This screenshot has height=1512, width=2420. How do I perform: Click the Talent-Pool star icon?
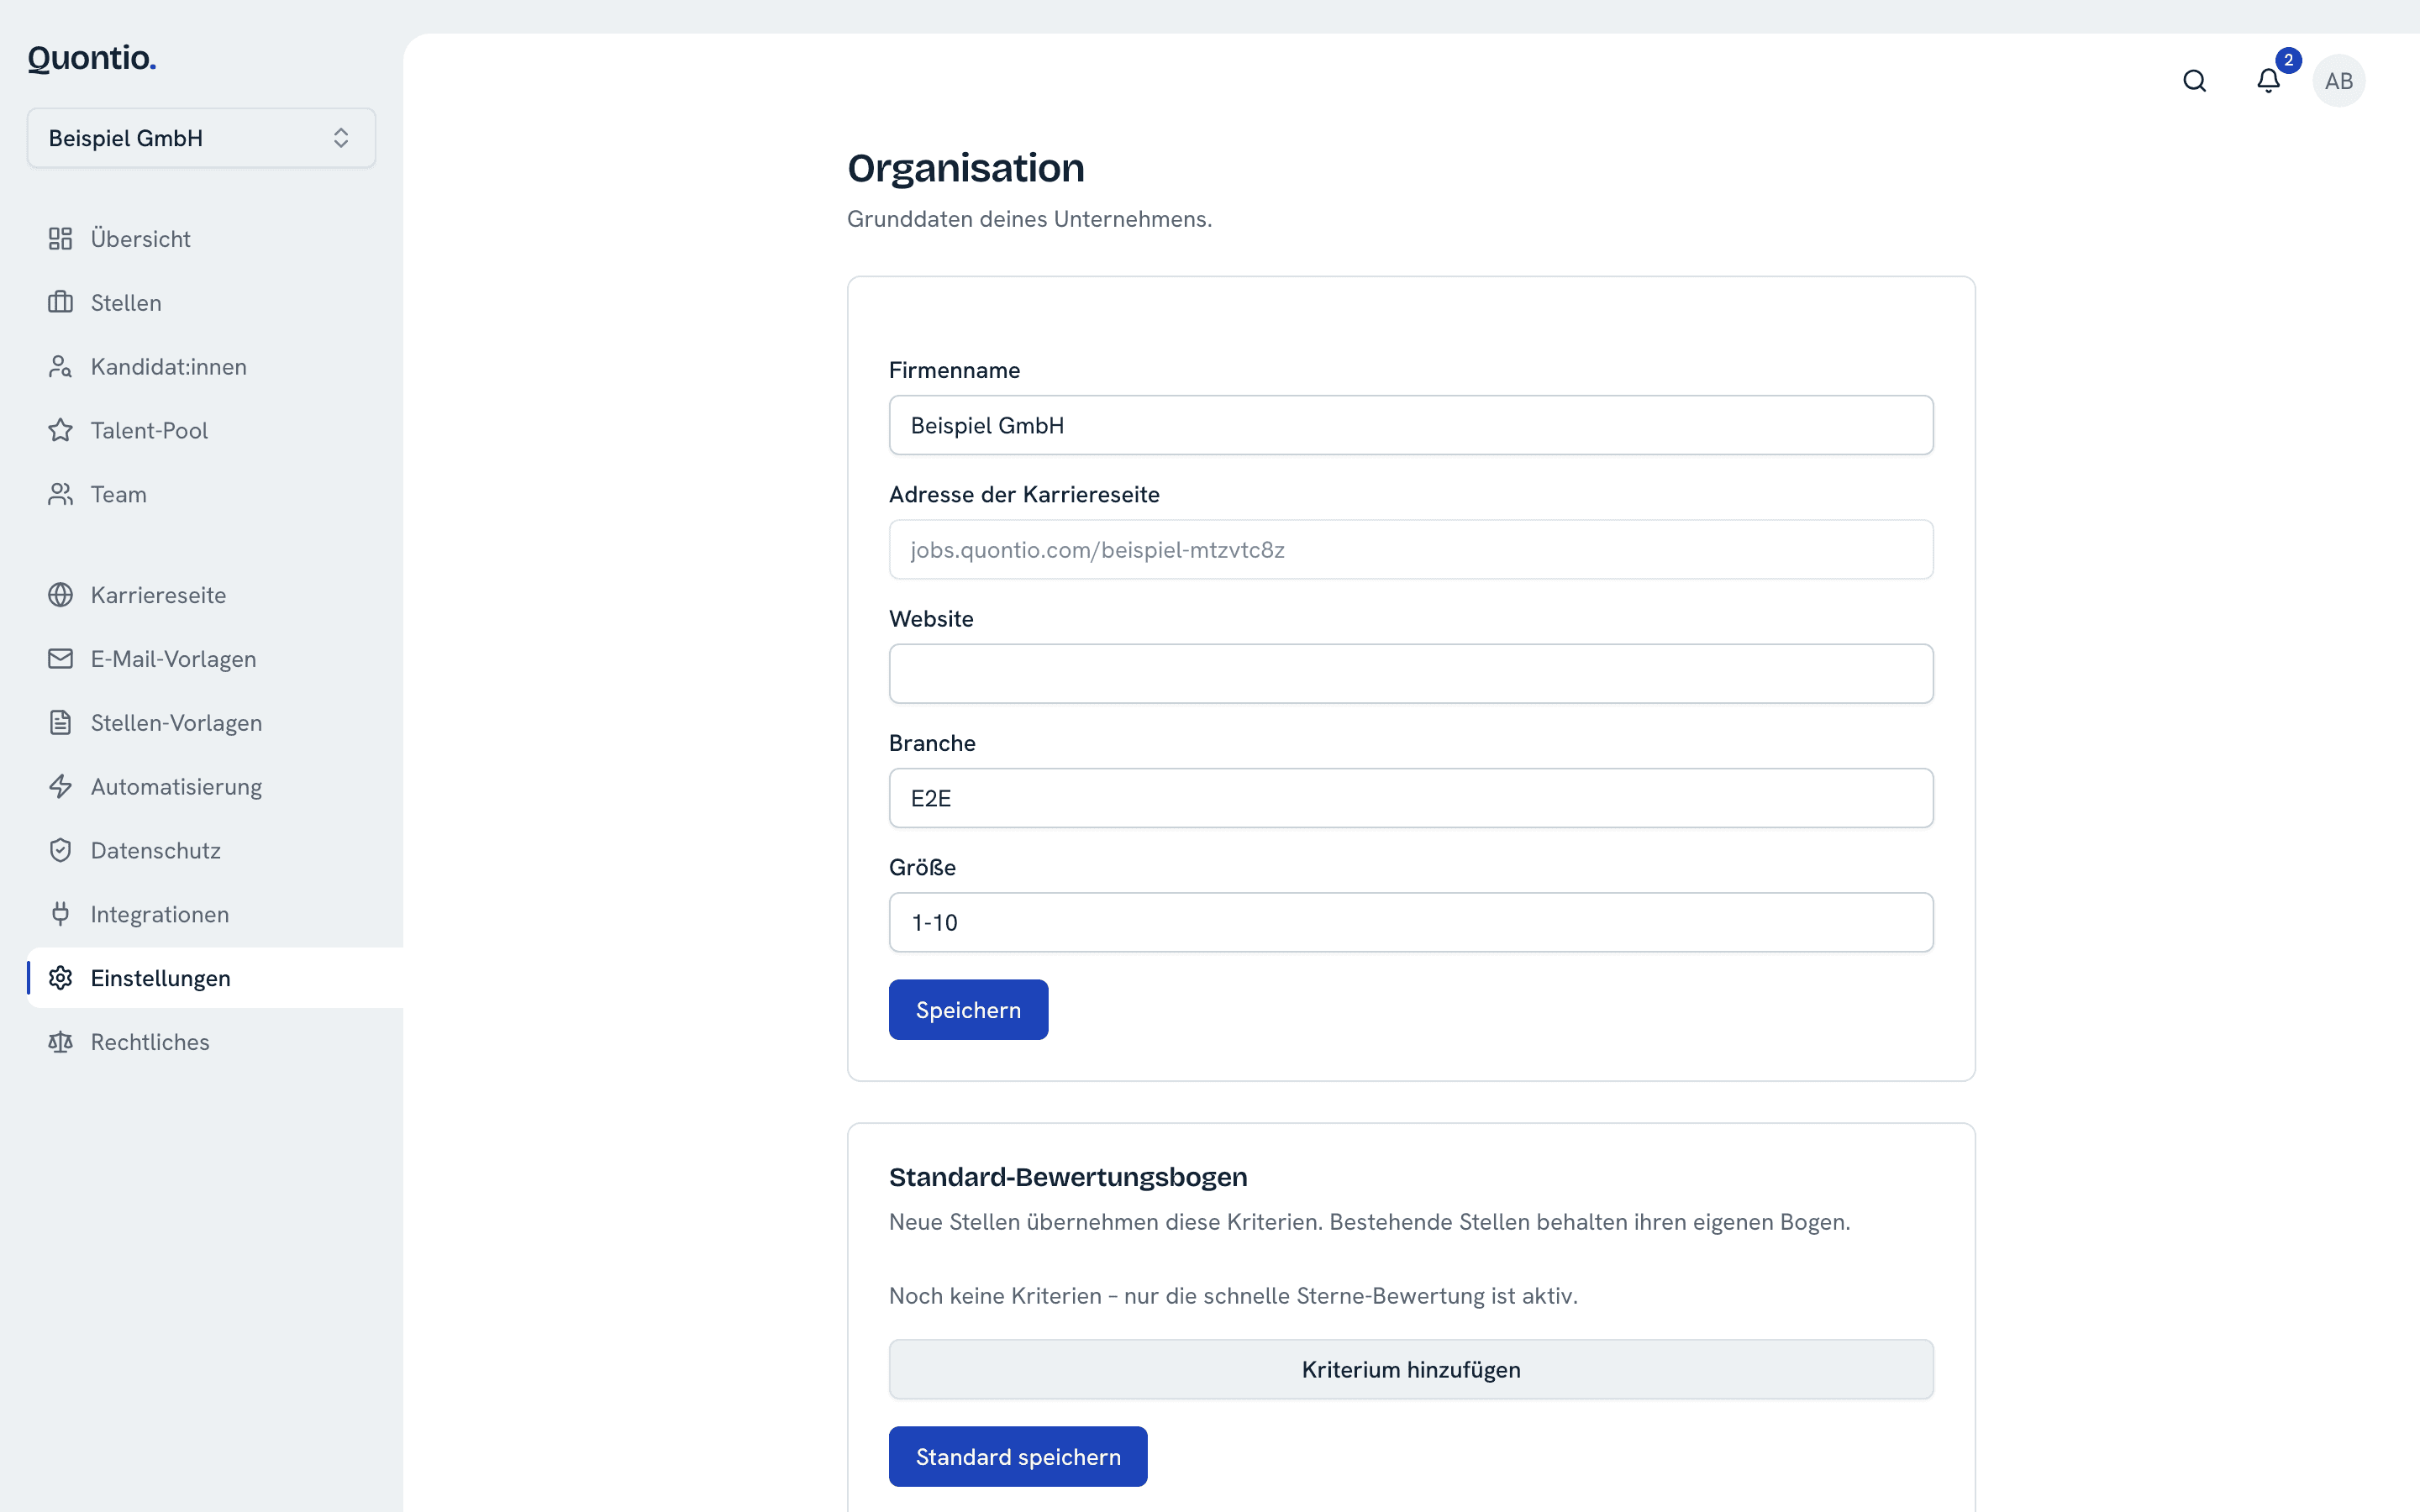(60, 430)
